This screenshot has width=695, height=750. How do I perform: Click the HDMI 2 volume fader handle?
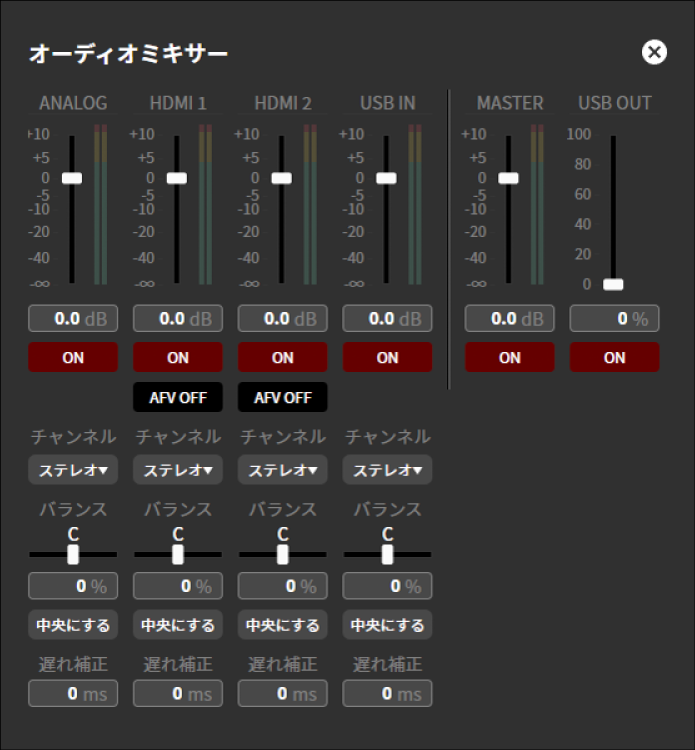pos(281,178)
